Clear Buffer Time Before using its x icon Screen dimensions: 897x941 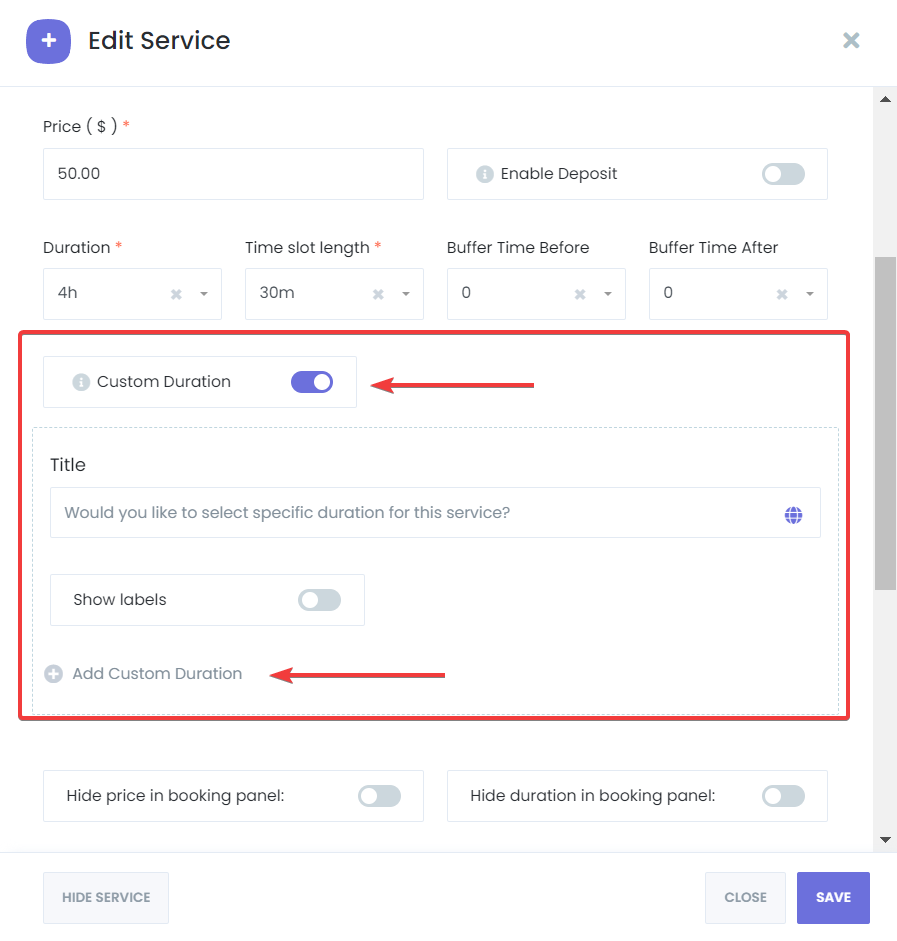click(579, 294)
